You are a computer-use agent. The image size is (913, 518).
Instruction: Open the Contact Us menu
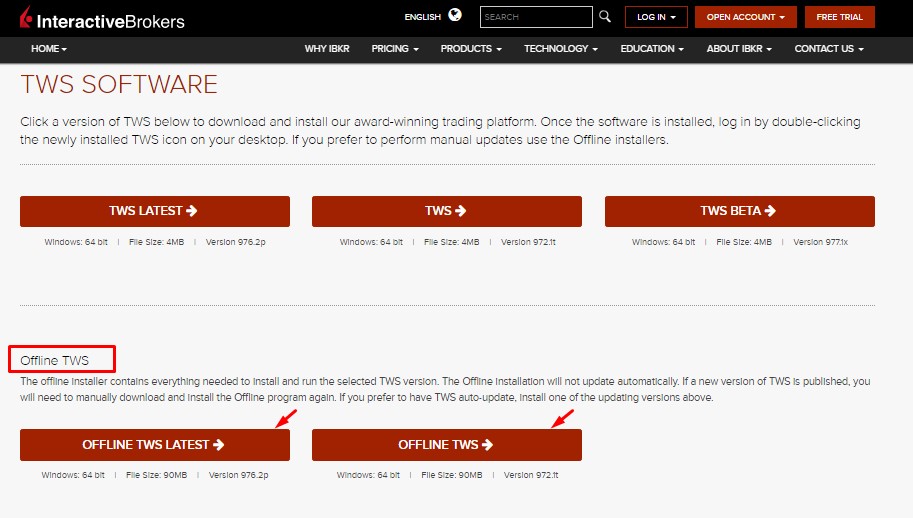(829, 49)
